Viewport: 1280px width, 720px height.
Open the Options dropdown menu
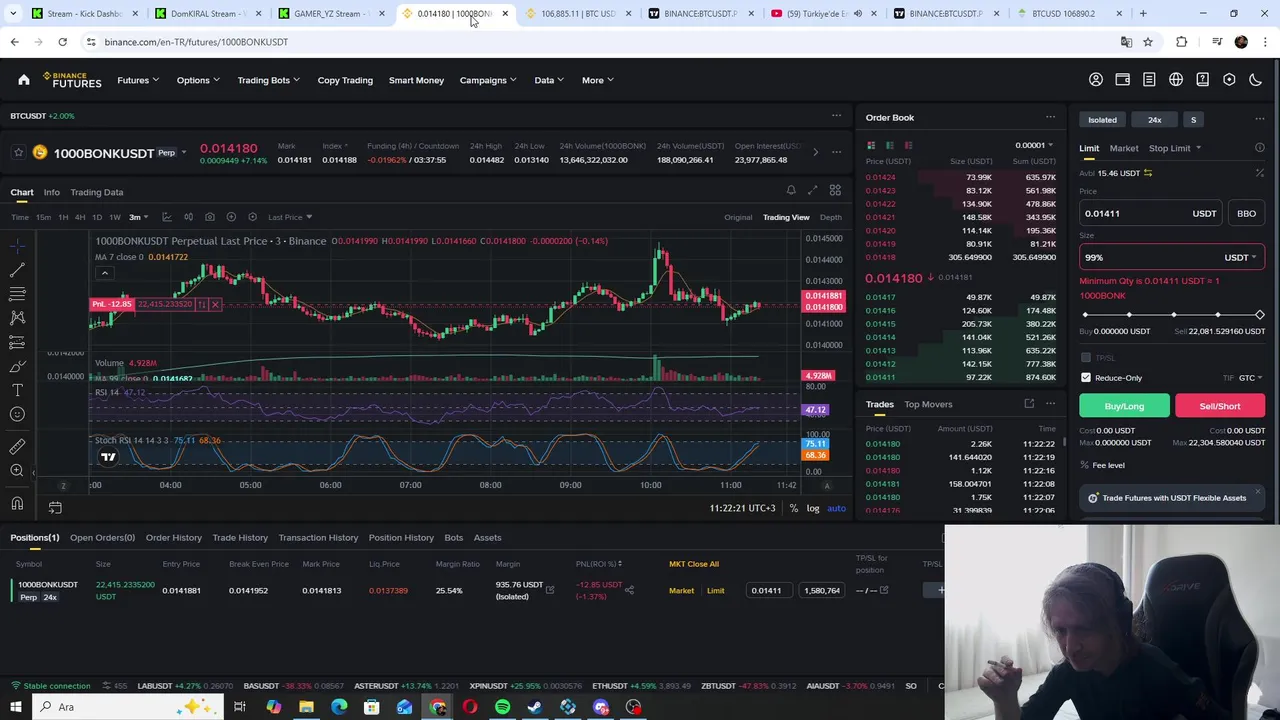[197, 80]
